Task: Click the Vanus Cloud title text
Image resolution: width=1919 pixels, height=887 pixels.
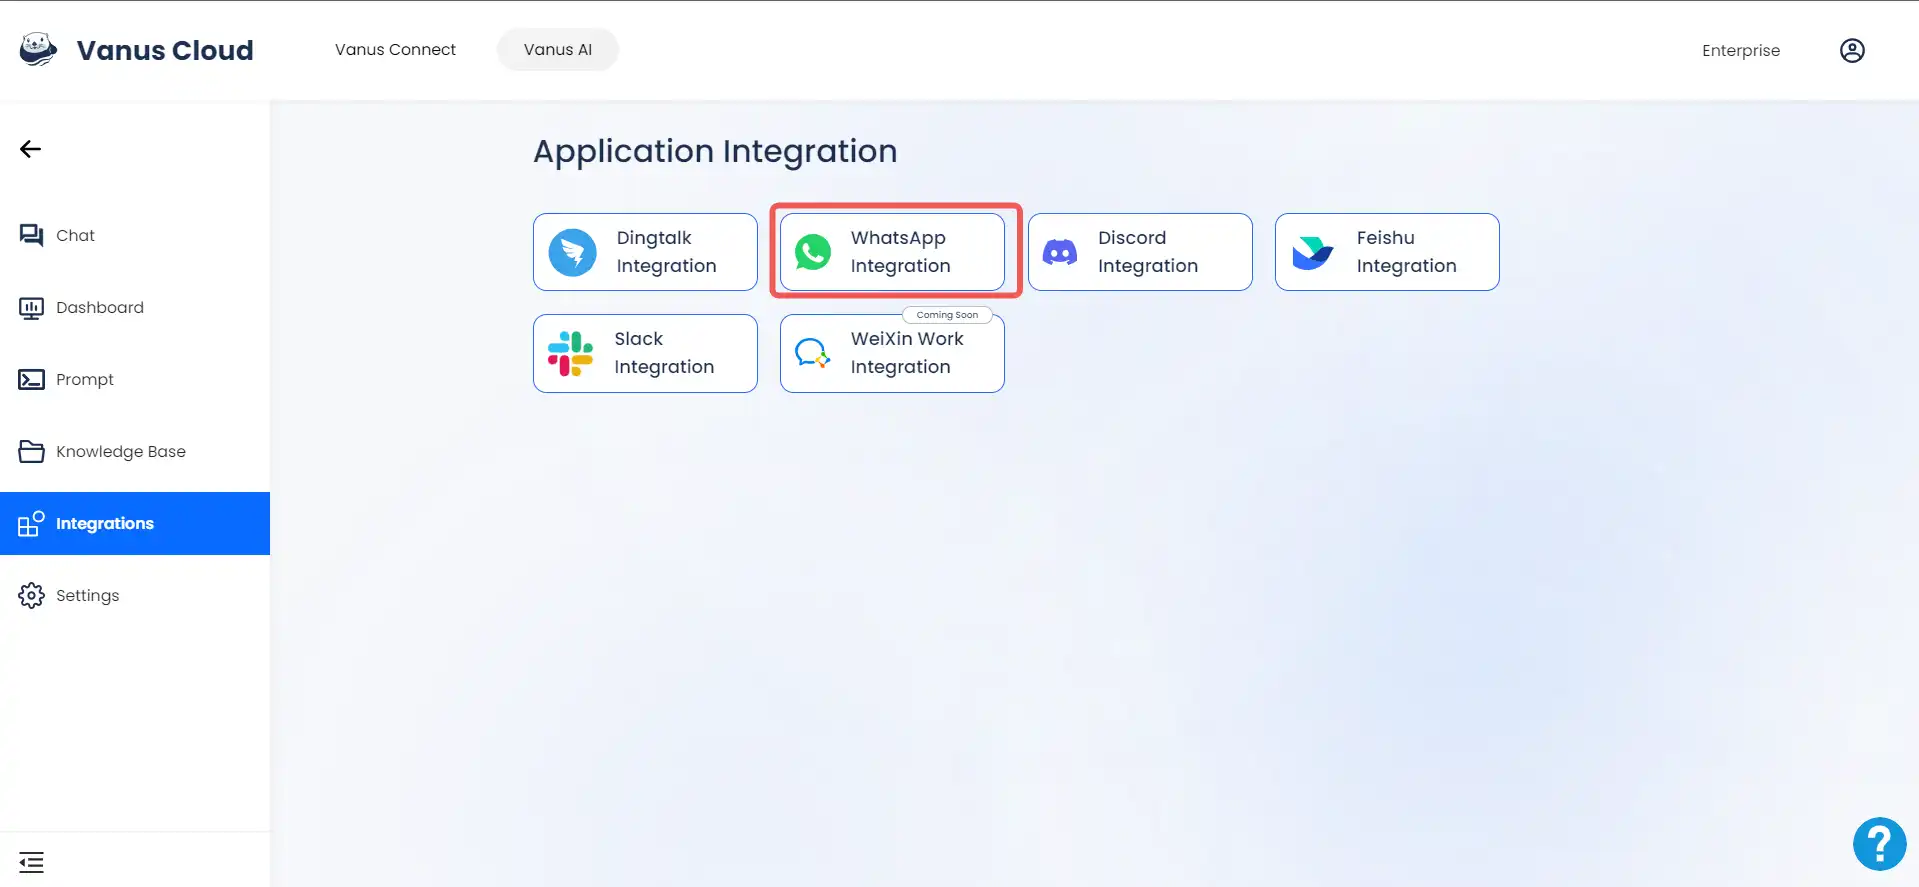Action: (x=165, y=50)
